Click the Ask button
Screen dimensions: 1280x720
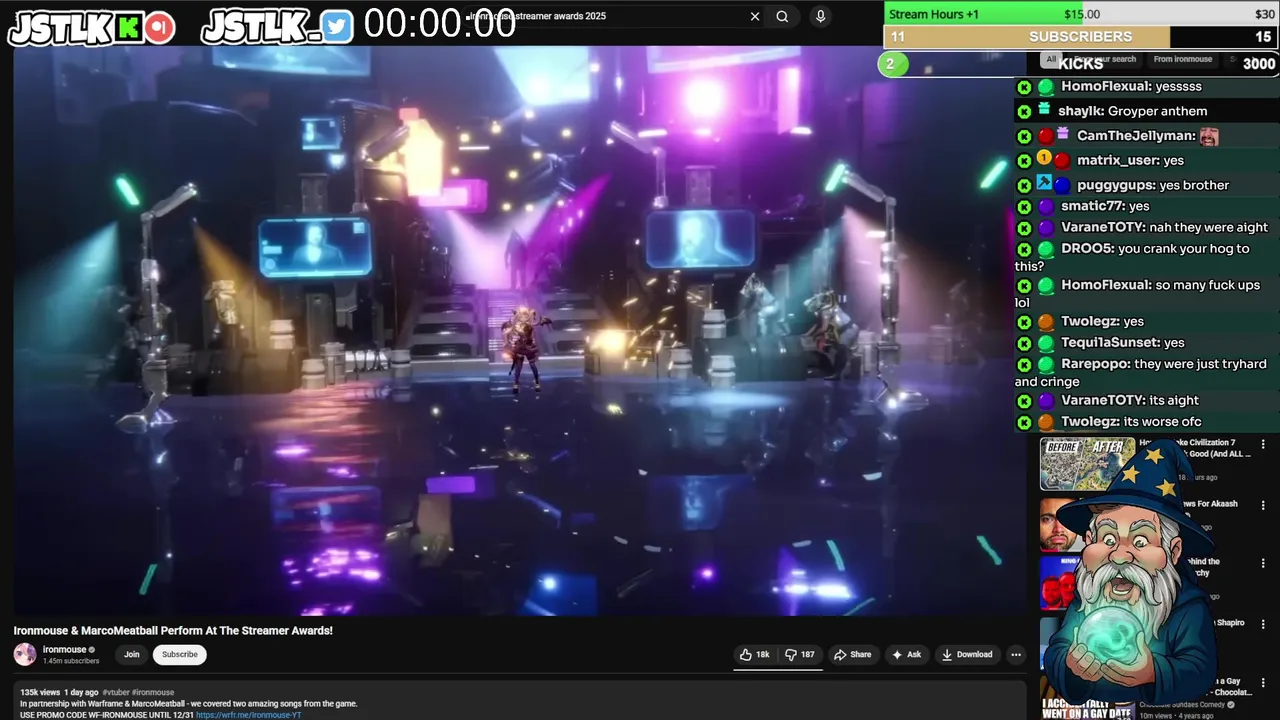907,655
